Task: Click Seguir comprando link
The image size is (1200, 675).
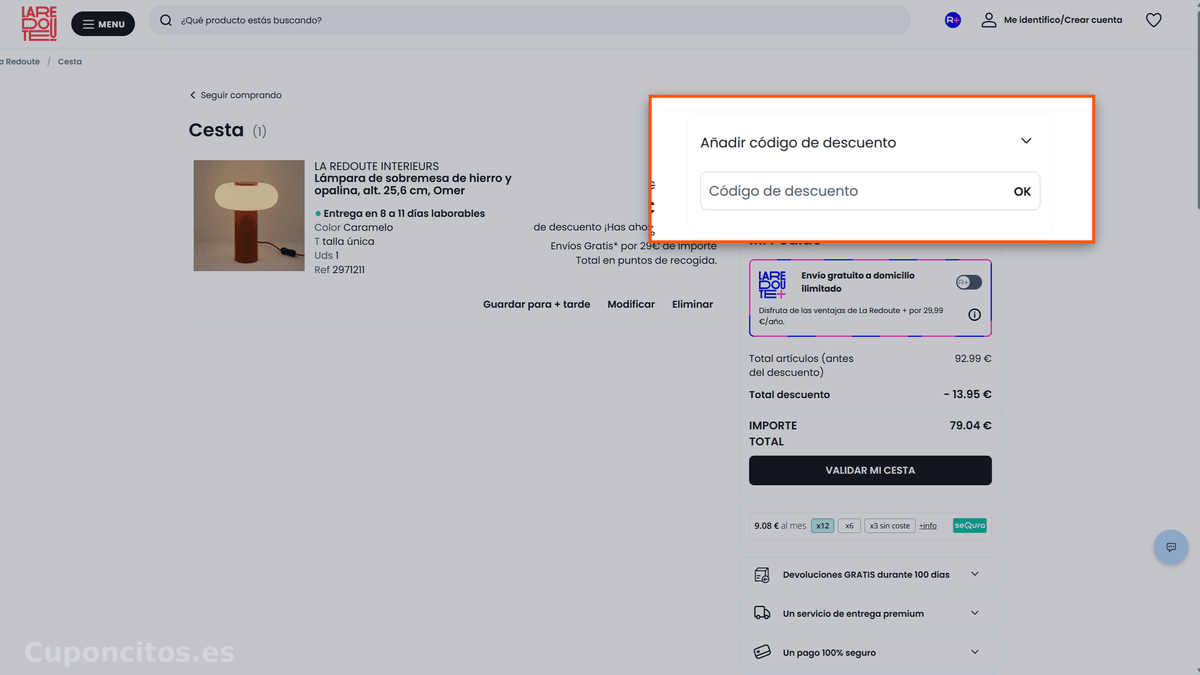Action: (x=236, y=95)
